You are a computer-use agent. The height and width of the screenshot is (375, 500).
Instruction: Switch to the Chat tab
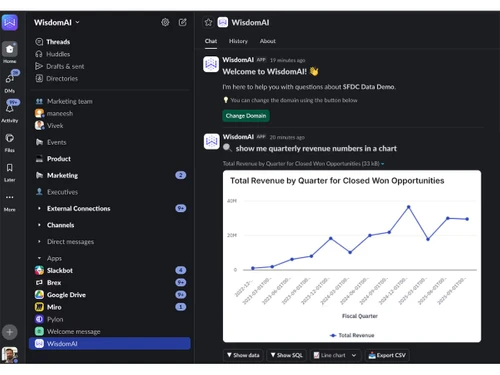coord(211,41)
